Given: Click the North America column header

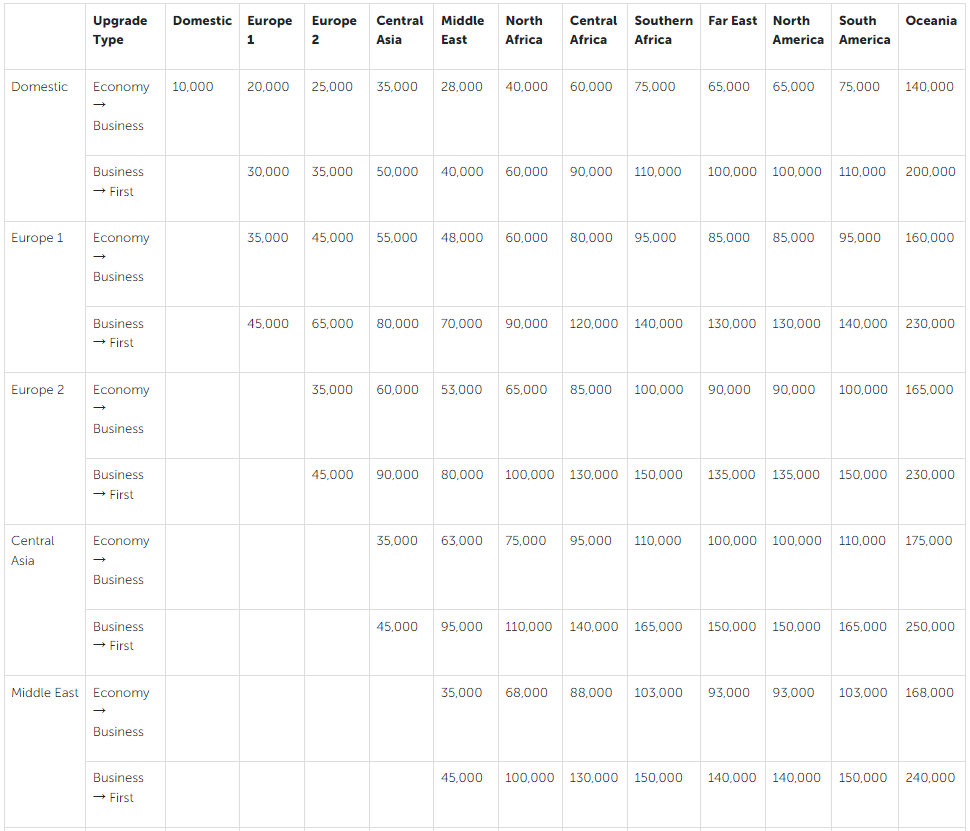Looking at the screenshot, I should point(797,30).
